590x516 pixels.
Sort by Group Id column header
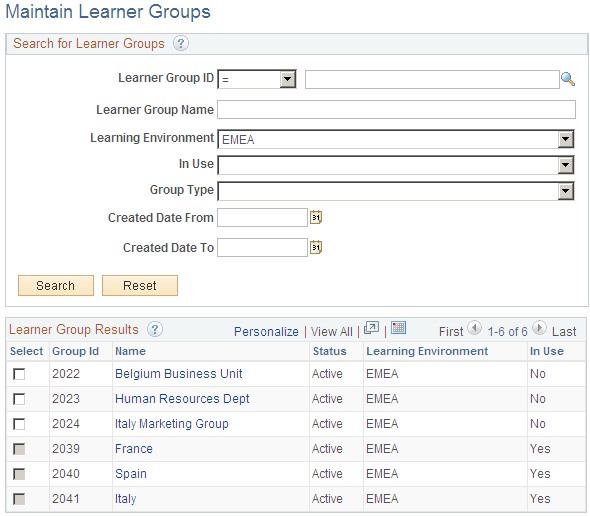click(75, 351)
